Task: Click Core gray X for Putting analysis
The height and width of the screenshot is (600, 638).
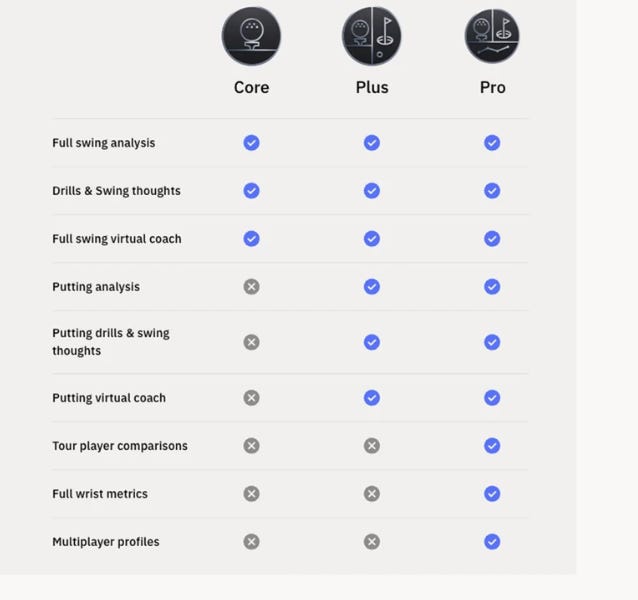Action: click(x=251, y=287)
